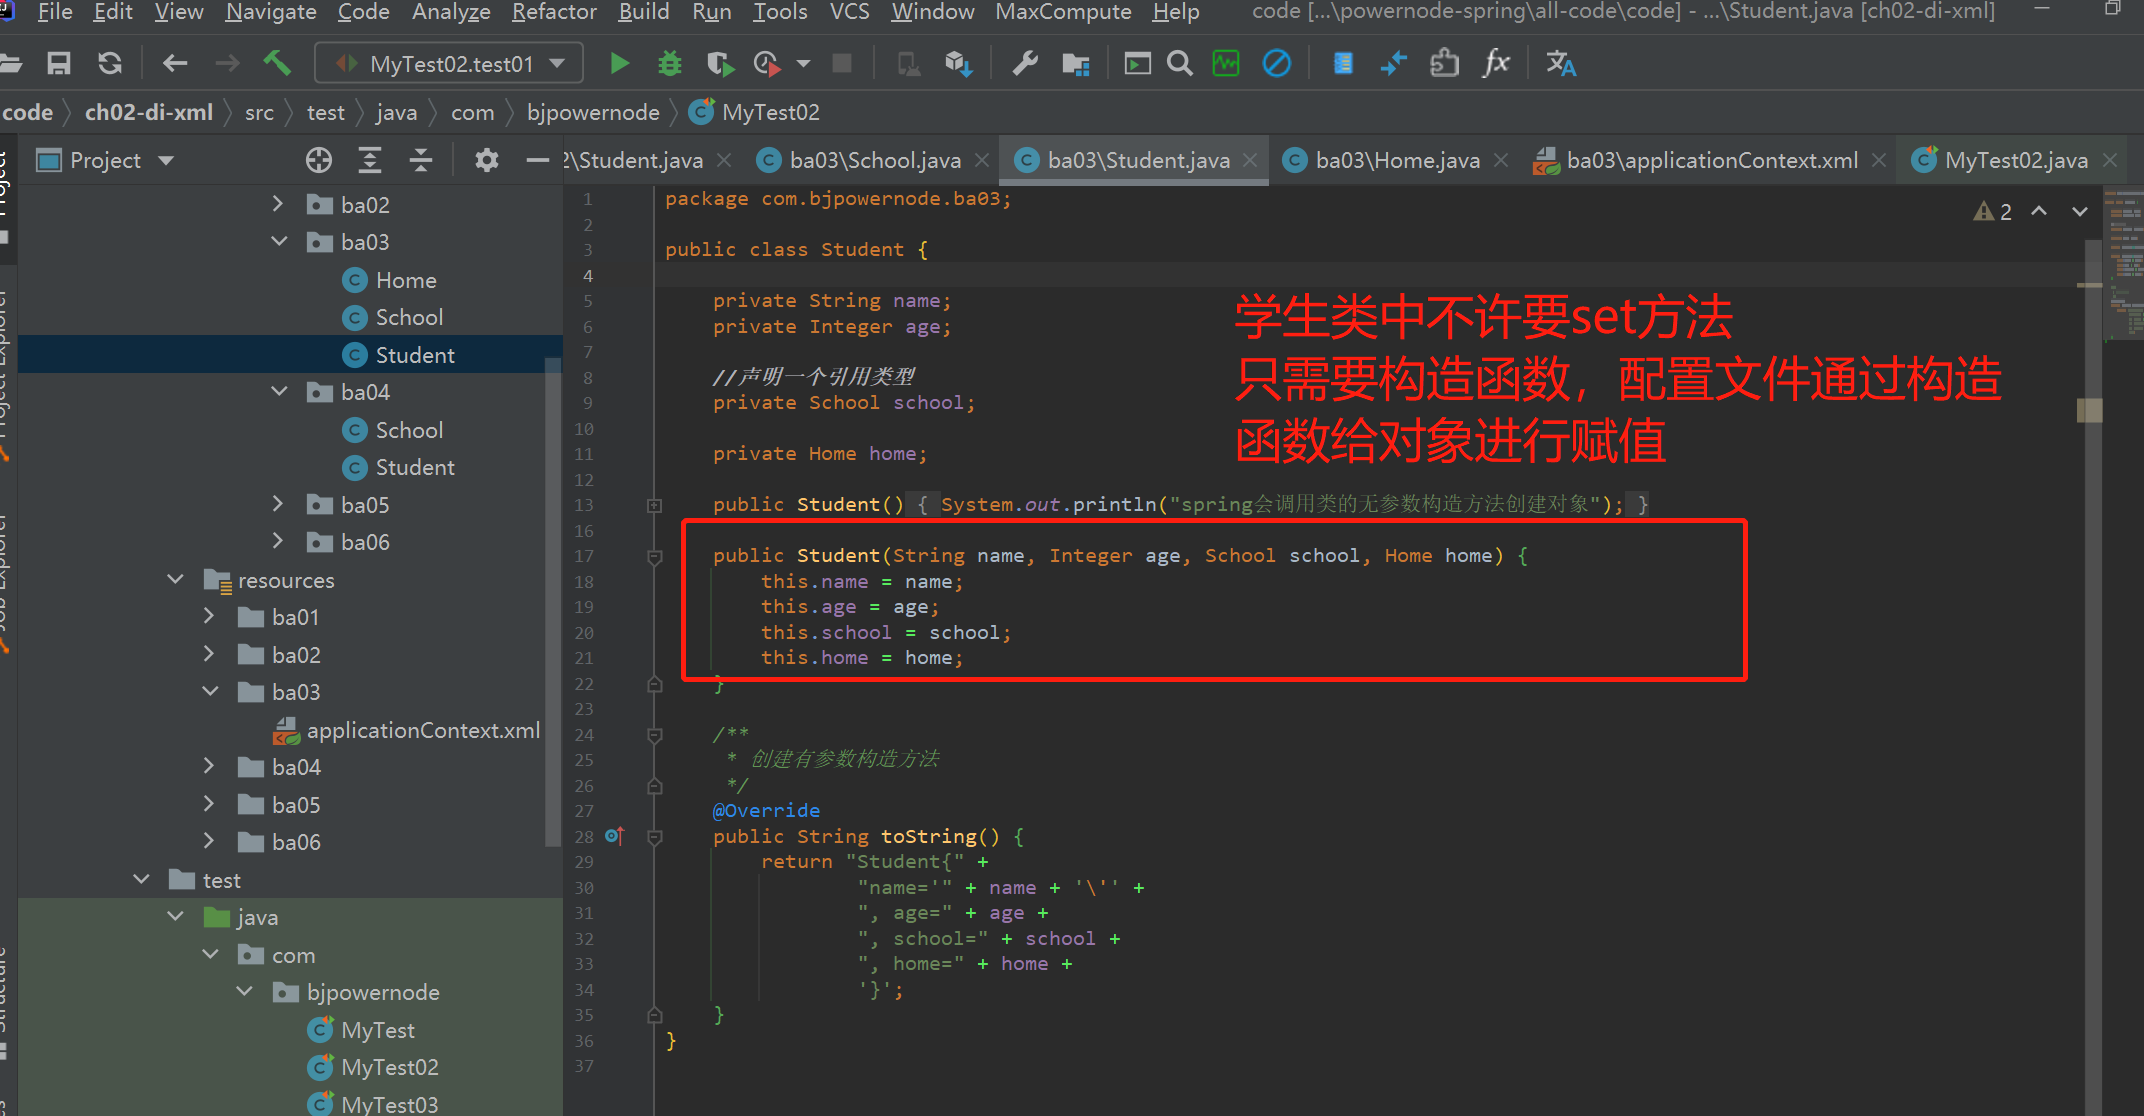This screenshot has height=1116, width=2144.
Task: Click the Search Everywhere magnifier icon
Action: coord(1180,64)
